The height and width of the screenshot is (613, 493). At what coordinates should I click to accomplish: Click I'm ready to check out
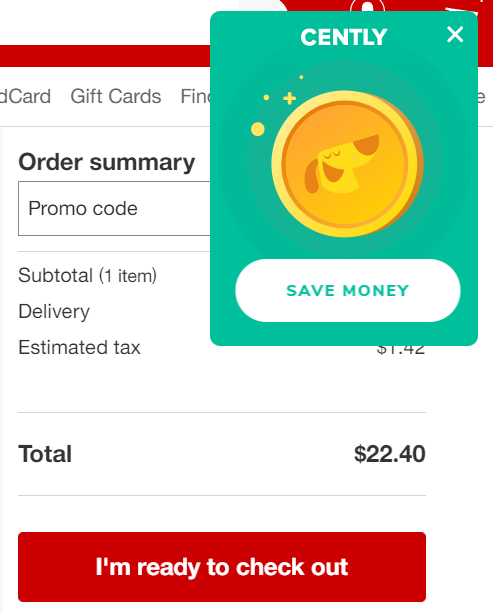[222, 566]
